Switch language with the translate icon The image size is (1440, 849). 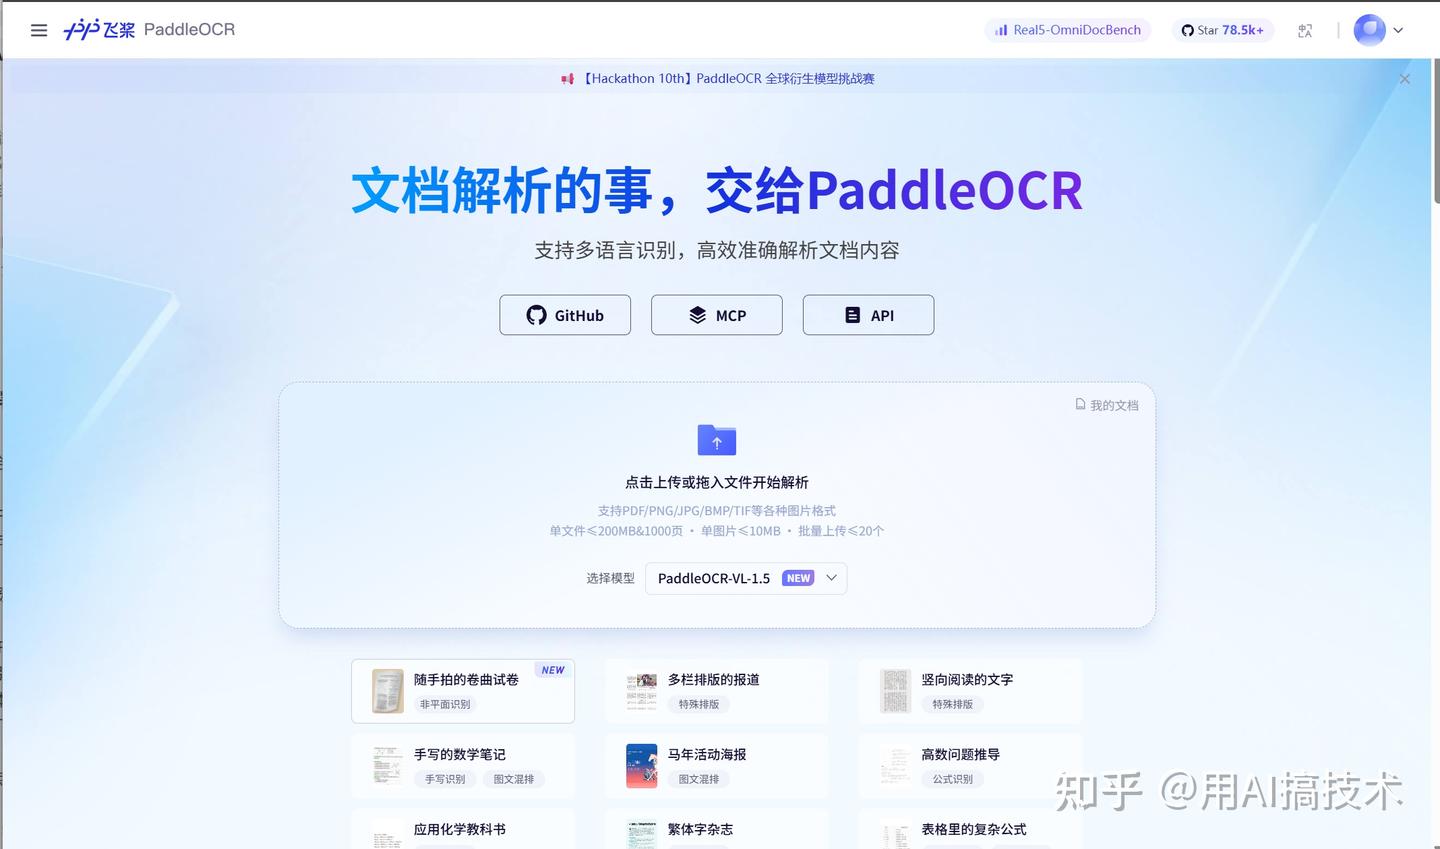pyautogui.click(x=1305, y=30)
